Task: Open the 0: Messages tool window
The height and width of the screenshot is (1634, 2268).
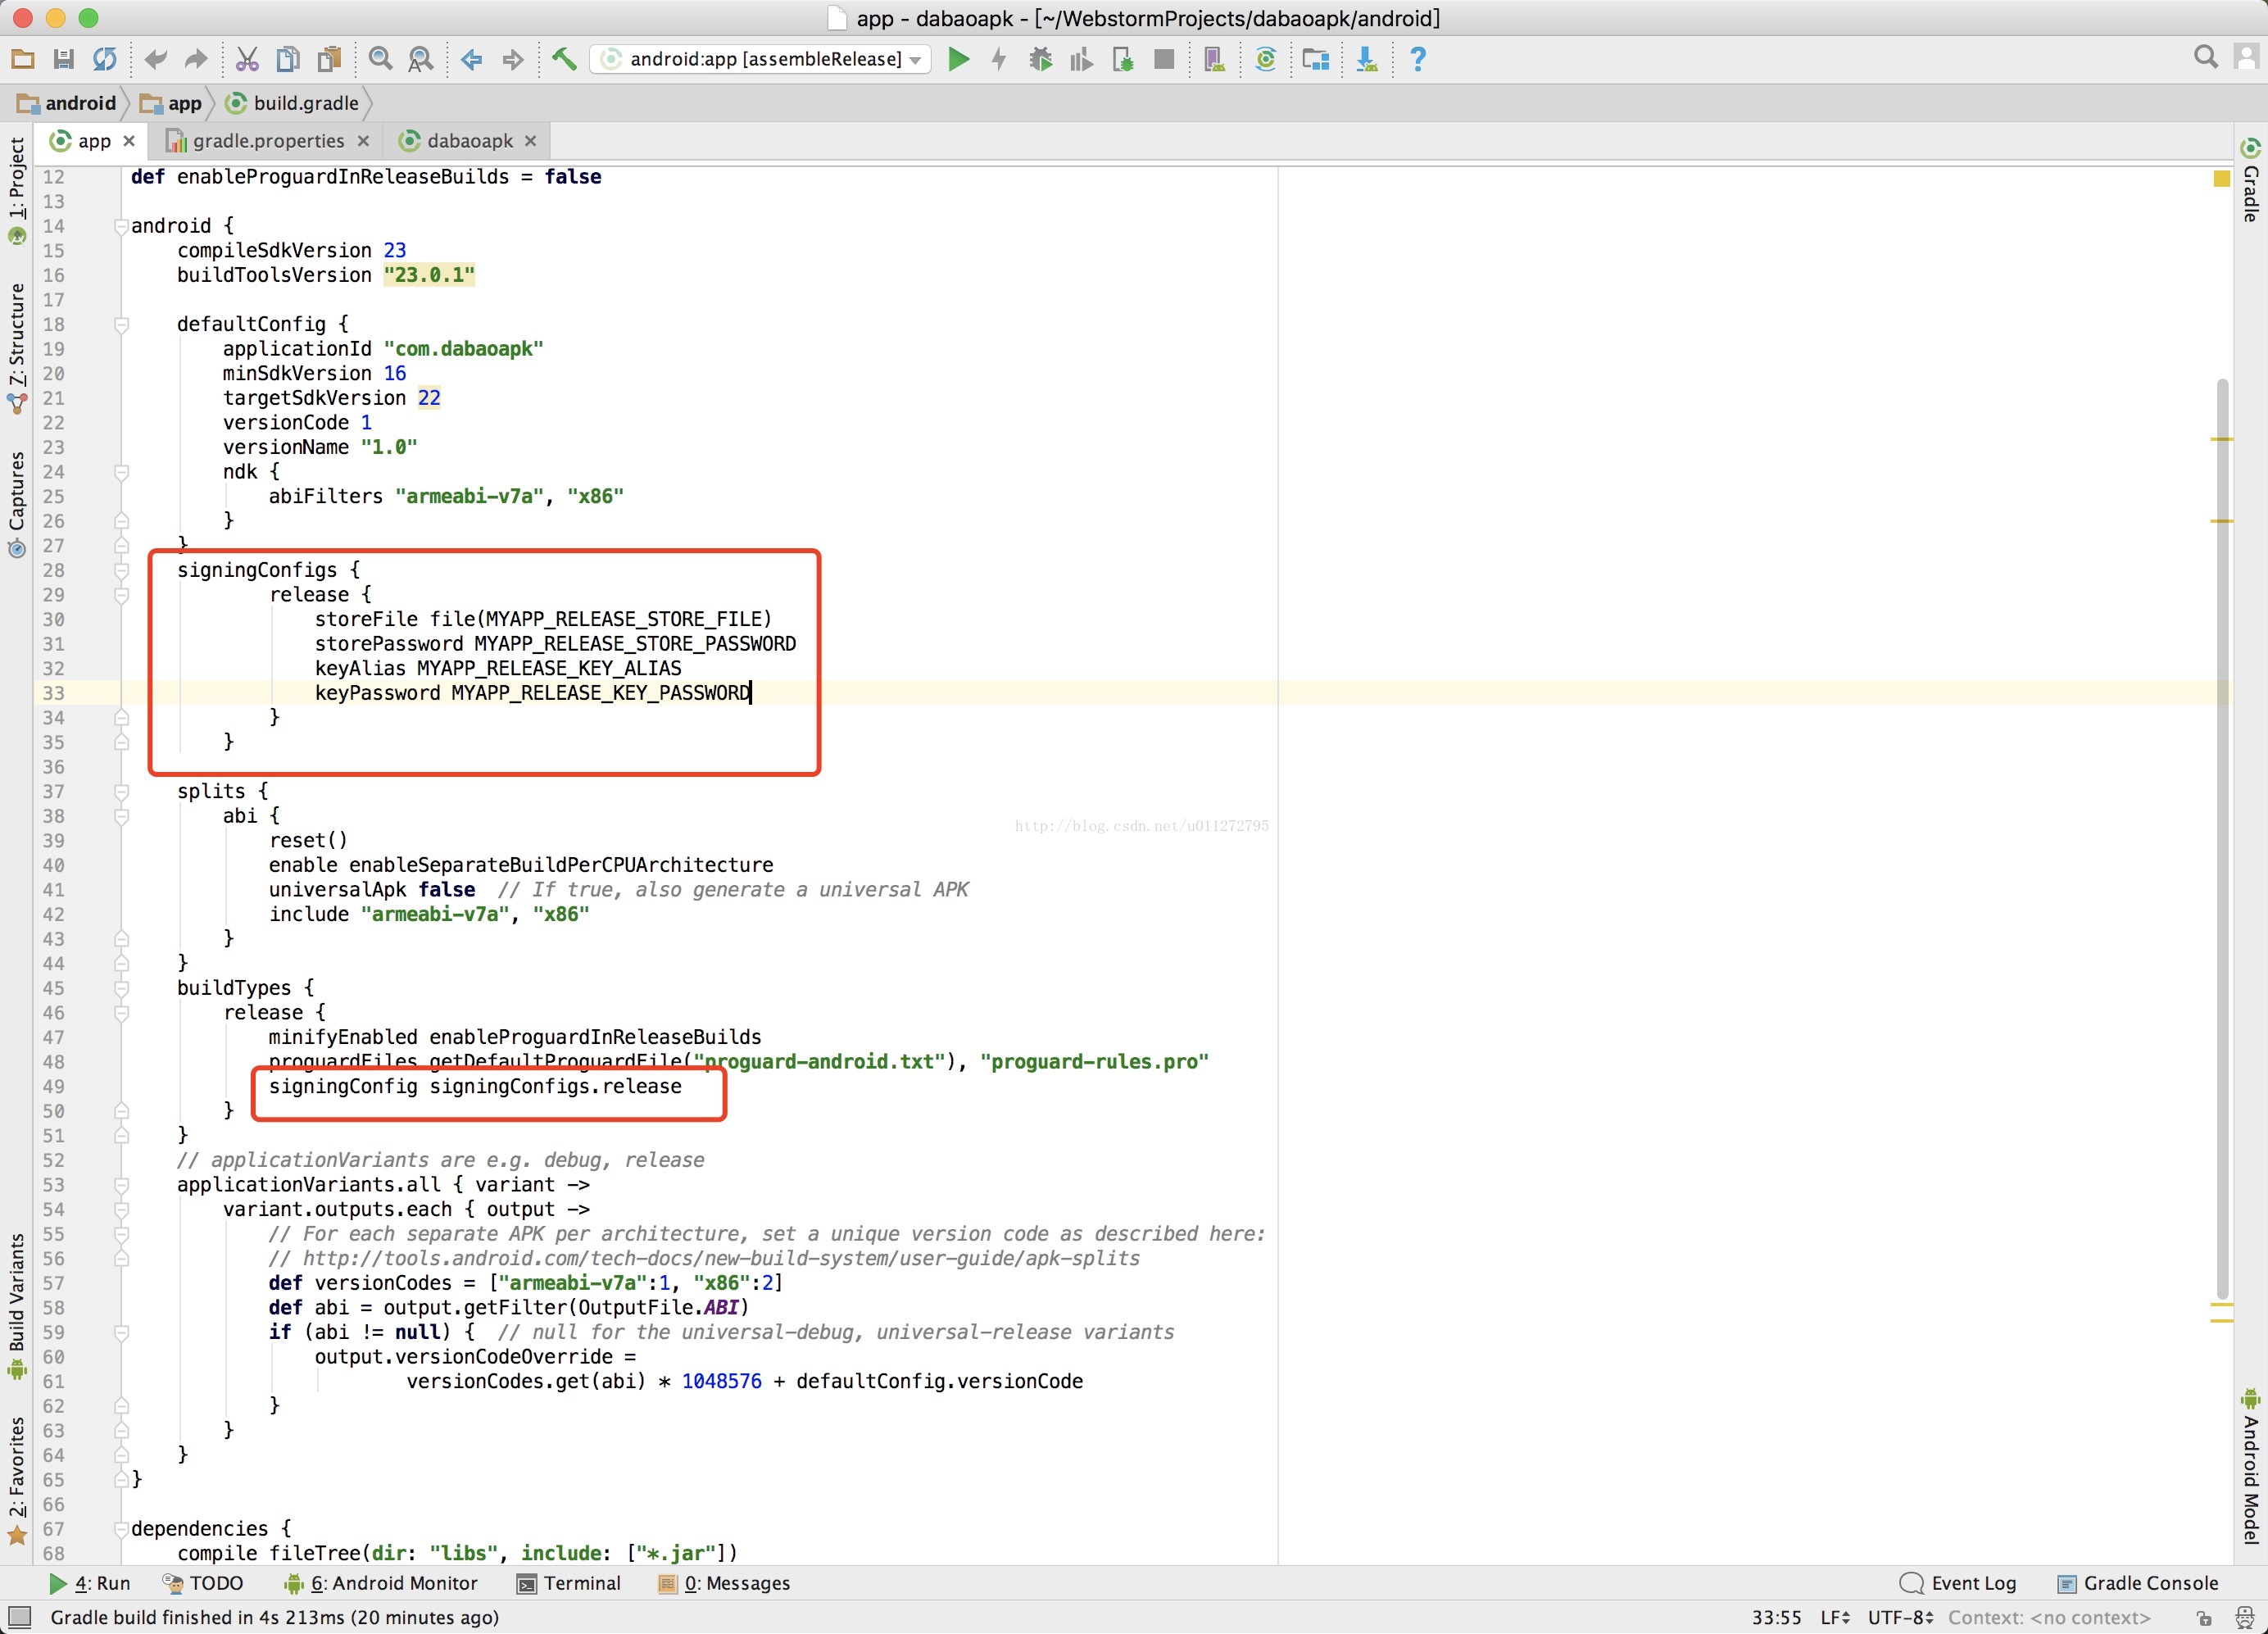Action: pos(723,1583)
